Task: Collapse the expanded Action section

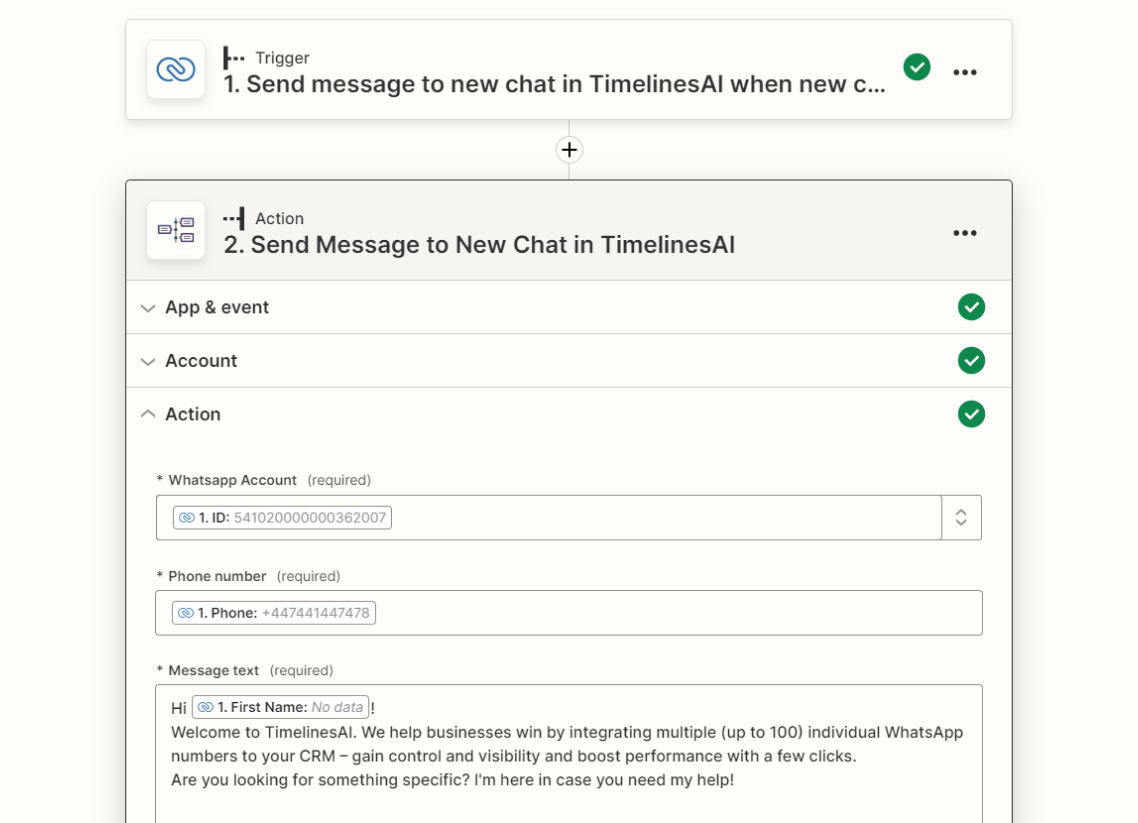Action: [147, 413]
